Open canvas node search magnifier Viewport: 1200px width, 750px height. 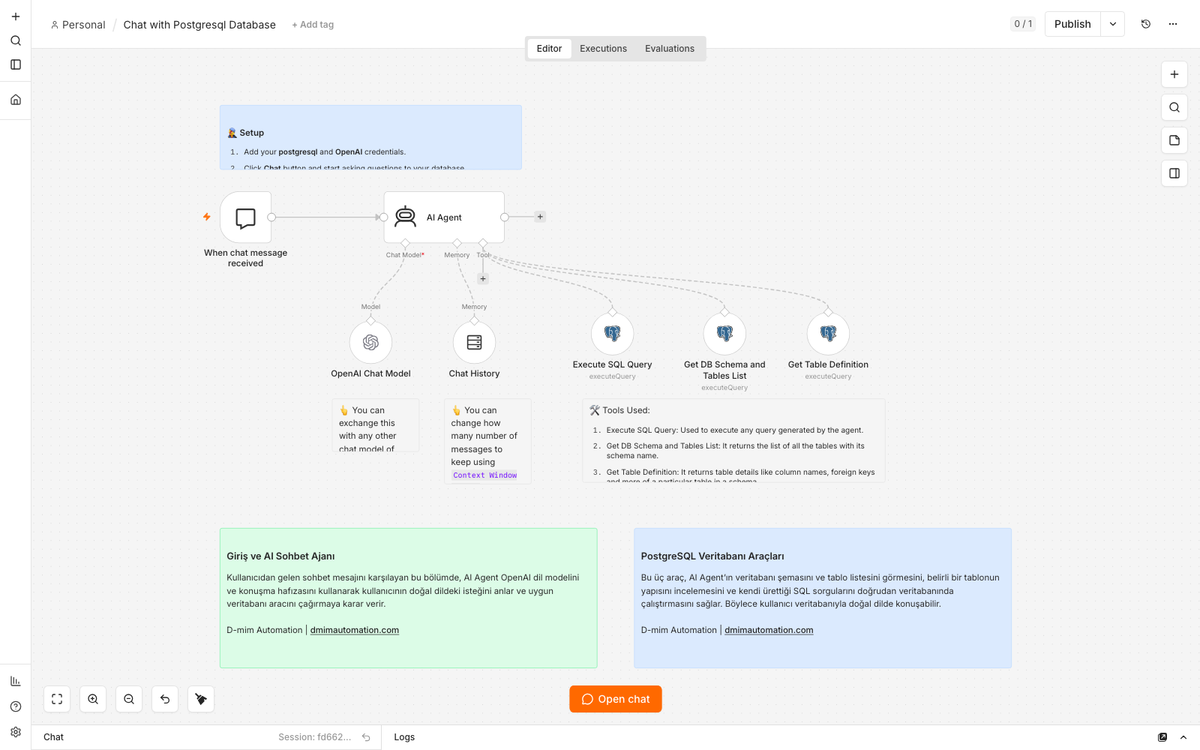point(1174,108)
